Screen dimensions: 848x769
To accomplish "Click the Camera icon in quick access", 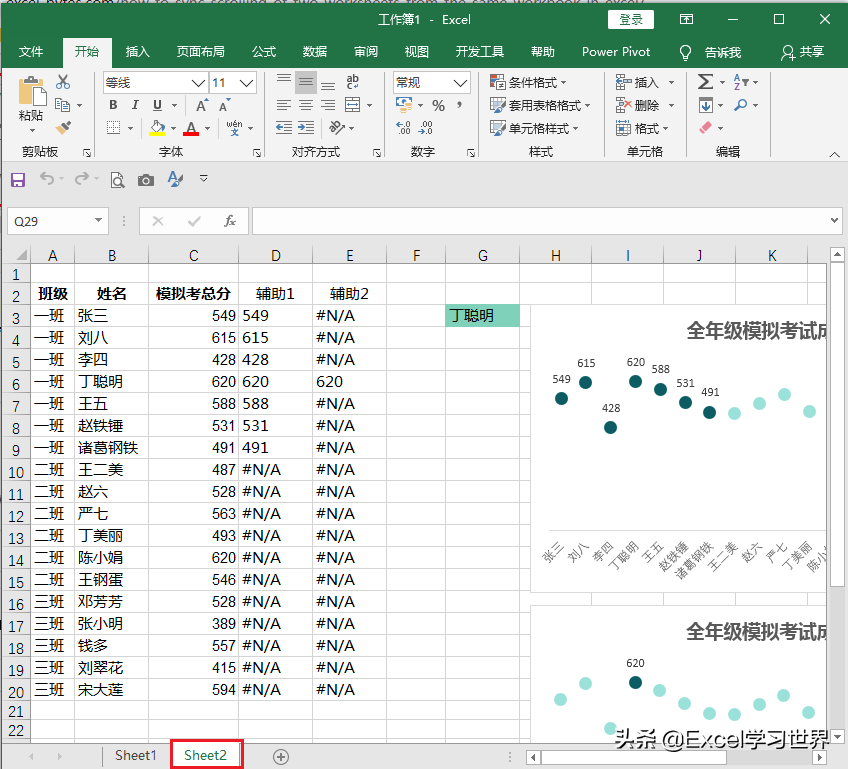I will [x=145, y=180].
